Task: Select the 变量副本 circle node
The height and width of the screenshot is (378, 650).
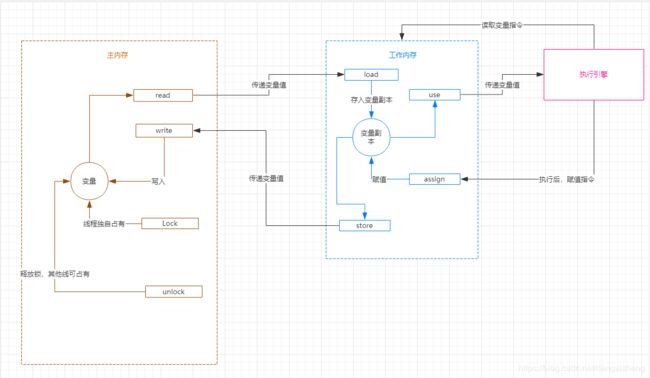Action: (371, 137)
